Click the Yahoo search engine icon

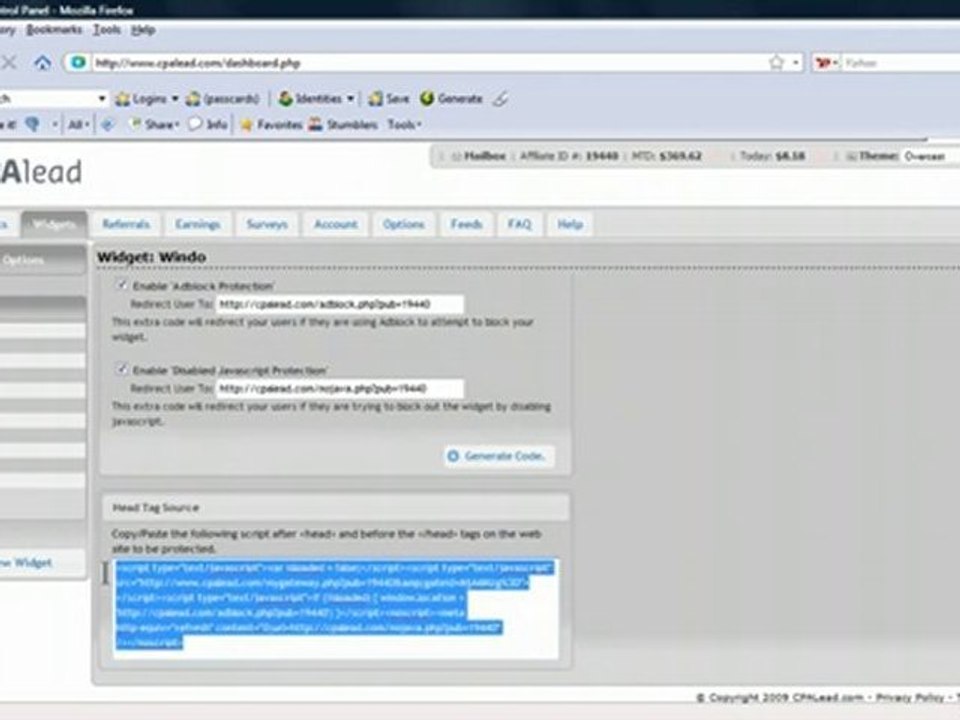823,62
